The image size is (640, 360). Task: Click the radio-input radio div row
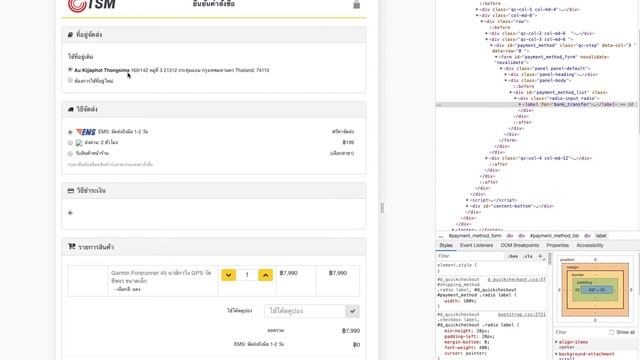coord(557,98)
